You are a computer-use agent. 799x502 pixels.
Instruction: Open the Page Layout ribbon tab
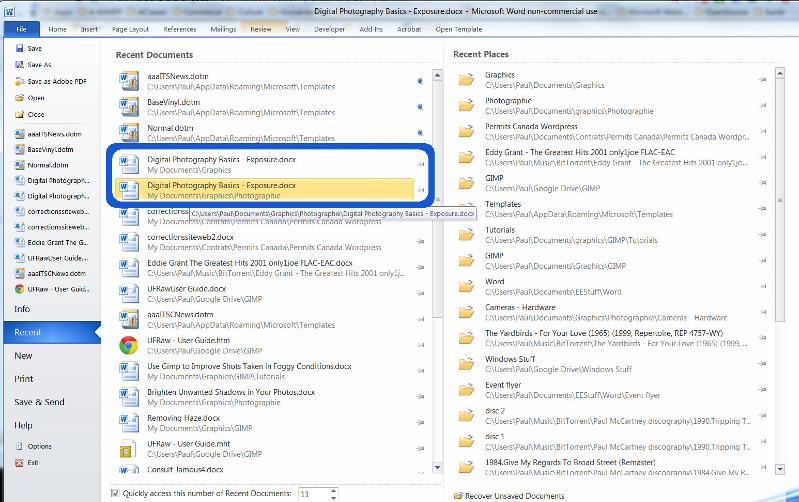[x=130, y=29]
